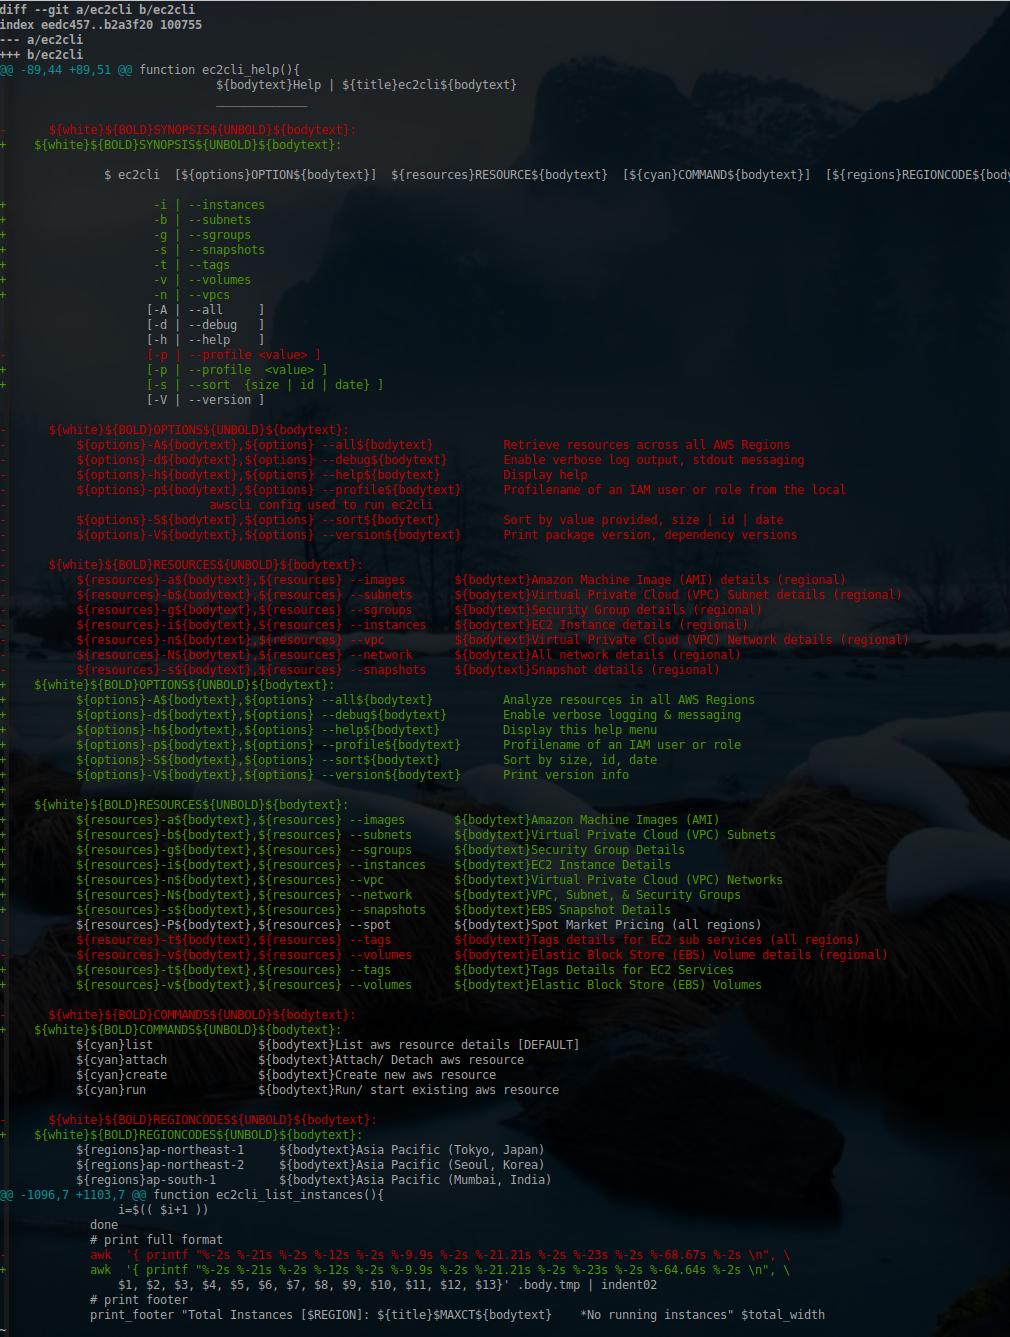Click the '# print full format' comment
Image resolution: width=1010 pixels, height=1337 pixels.
pyautogui.click(x=156, y=1240)
